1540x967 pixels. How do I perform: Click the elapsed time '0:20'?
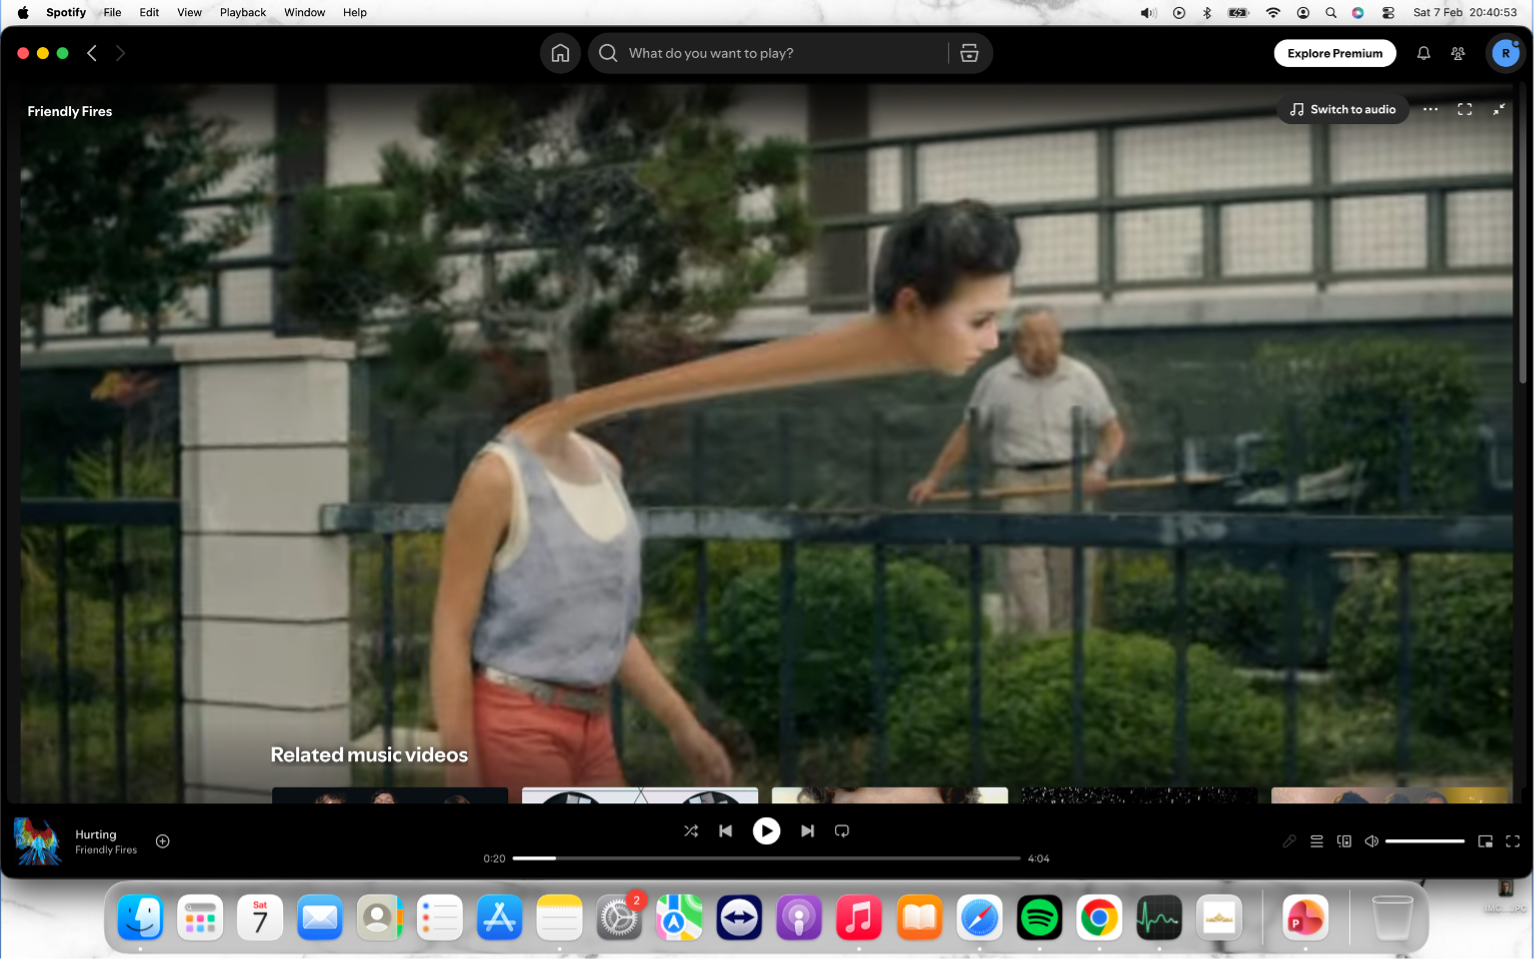tap(494, 858)
